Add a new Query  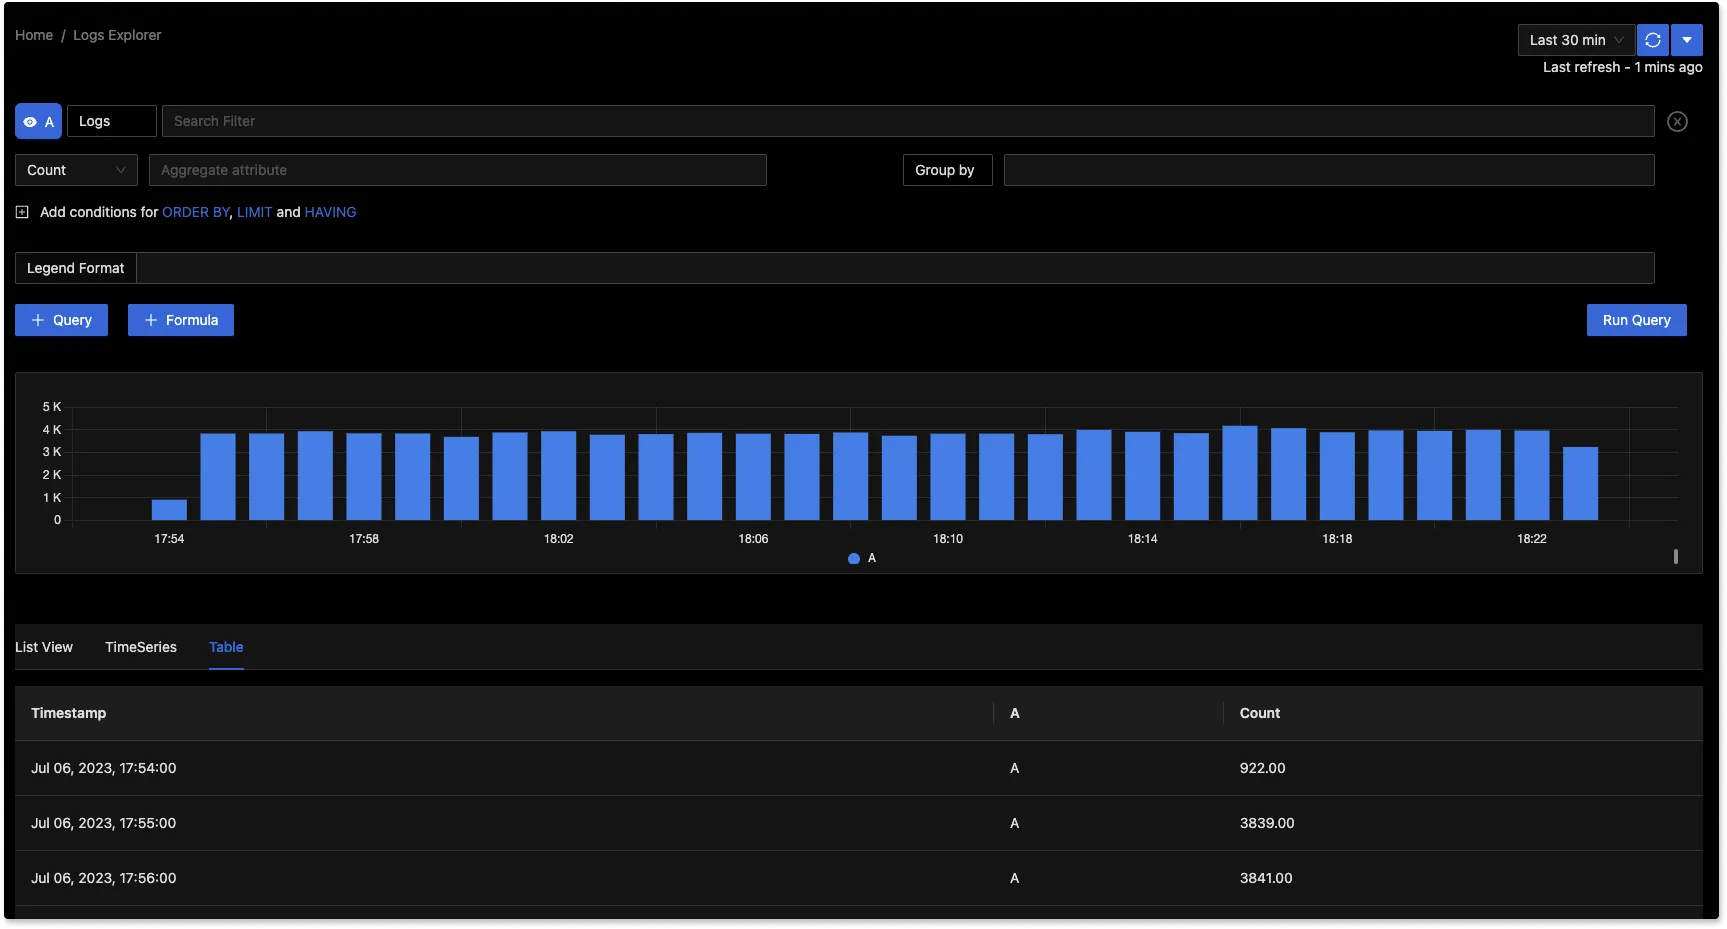61,320
